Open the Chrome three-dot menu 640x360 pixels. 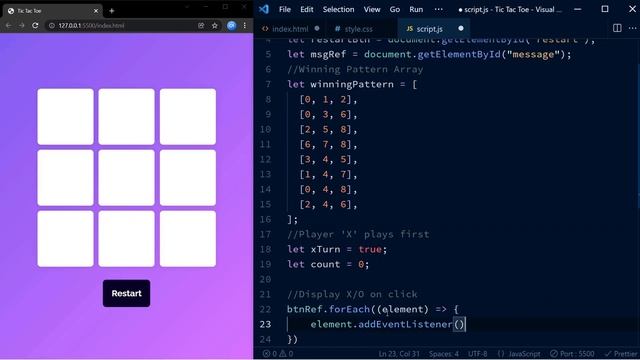coord(244,25)
